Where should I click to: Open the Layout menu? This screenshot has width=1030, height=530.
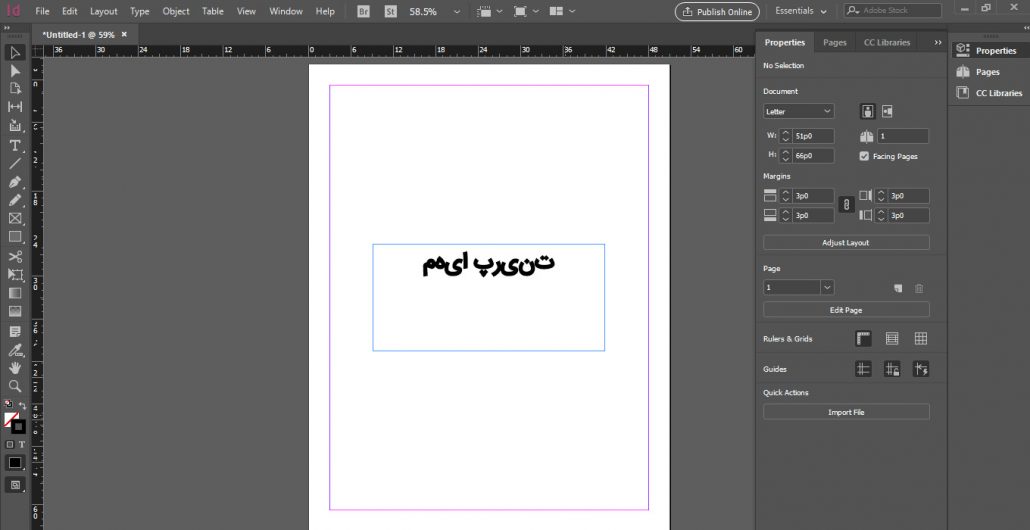104,11
